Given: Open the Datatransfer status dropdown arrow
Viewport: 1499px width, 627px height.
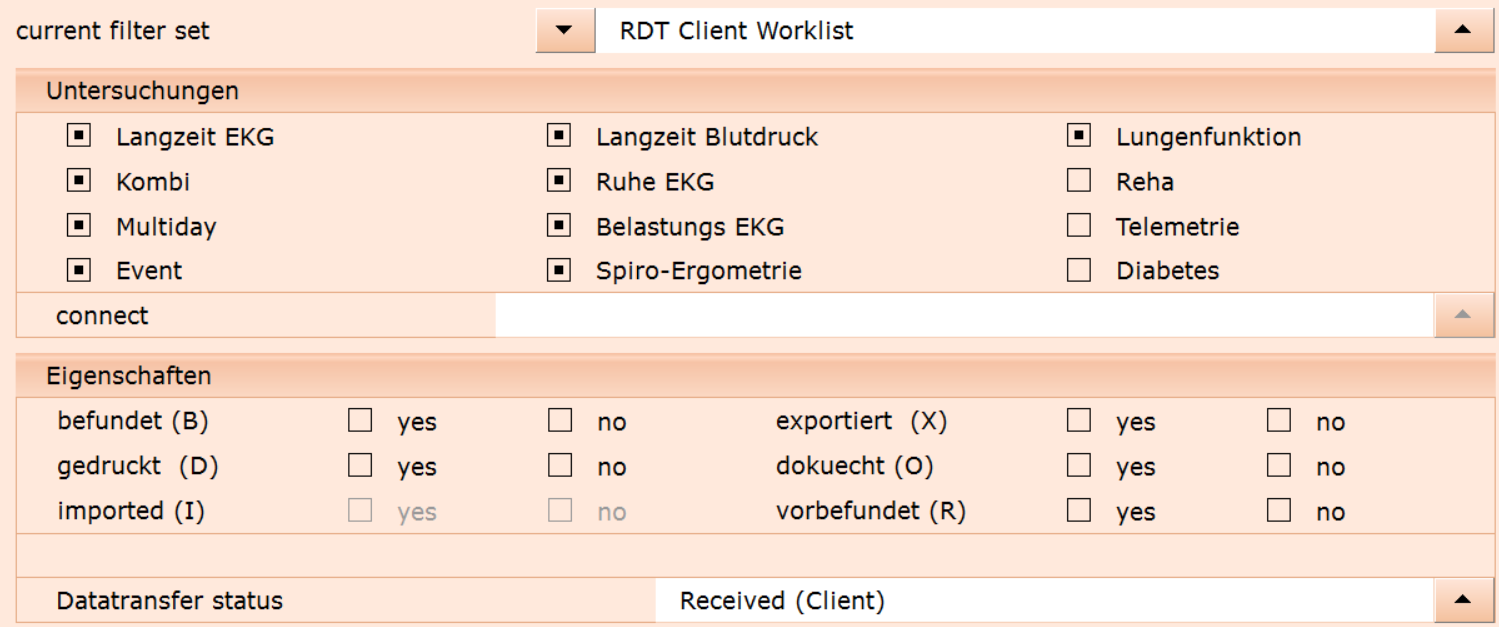Looking at the screenshot, I should [x=1463, y=600].
